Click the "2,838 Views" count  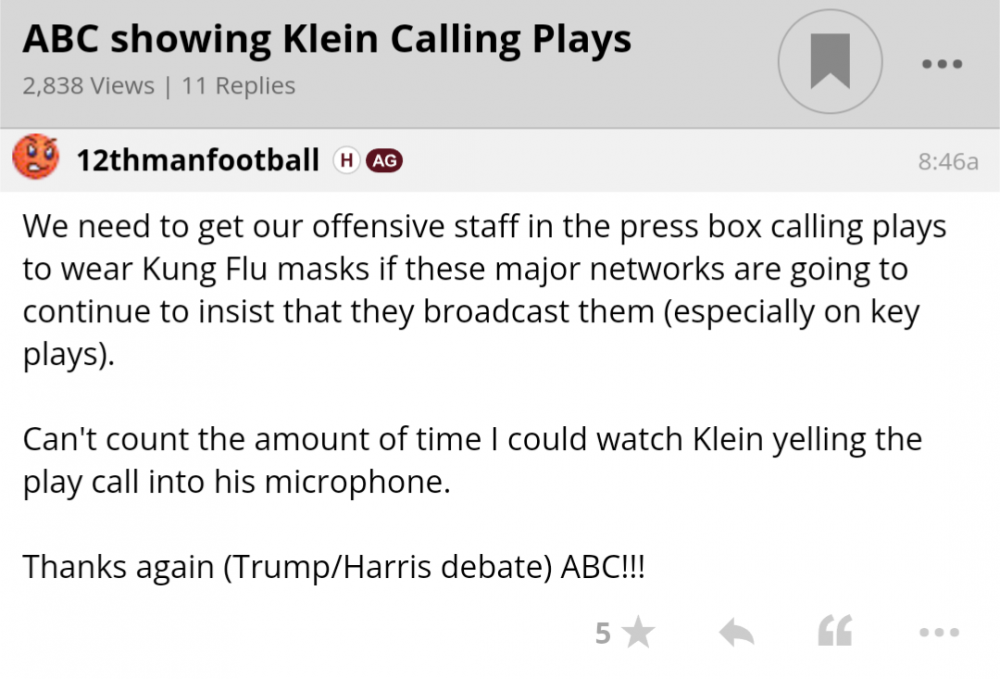pyautogui.click(x=88, y=86)
